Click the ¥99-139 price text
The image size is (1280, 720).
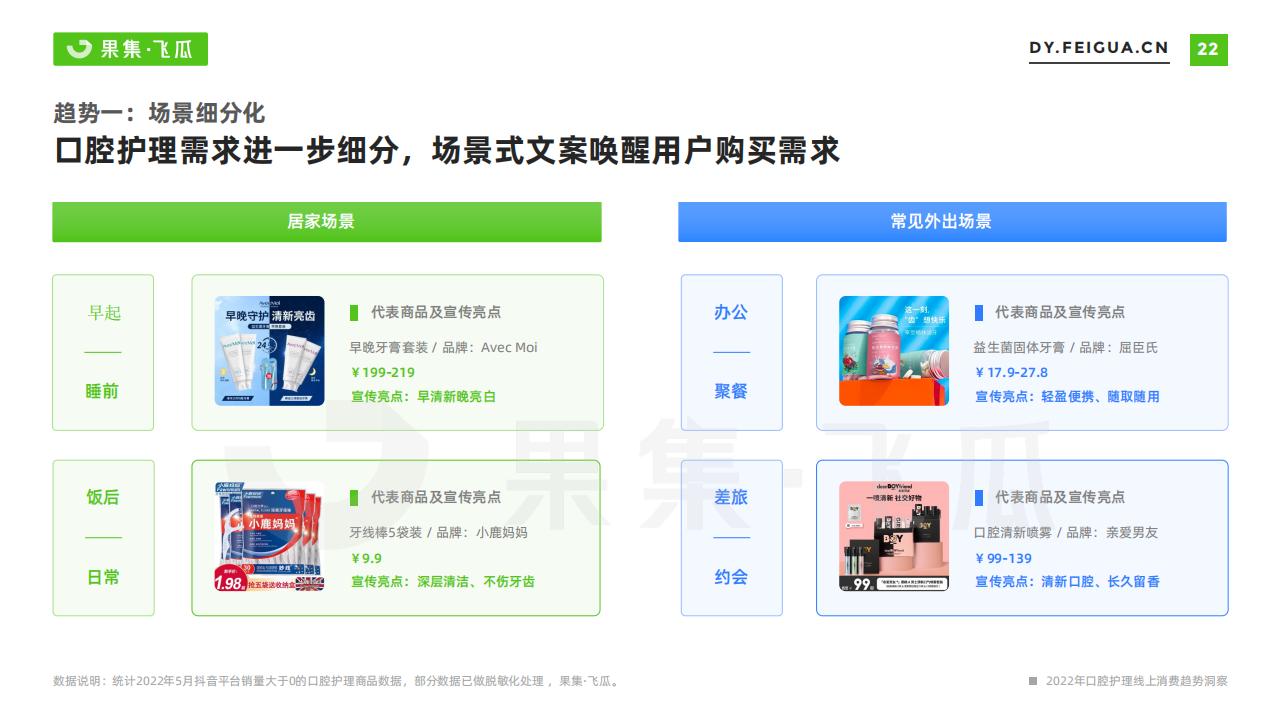1003,559
